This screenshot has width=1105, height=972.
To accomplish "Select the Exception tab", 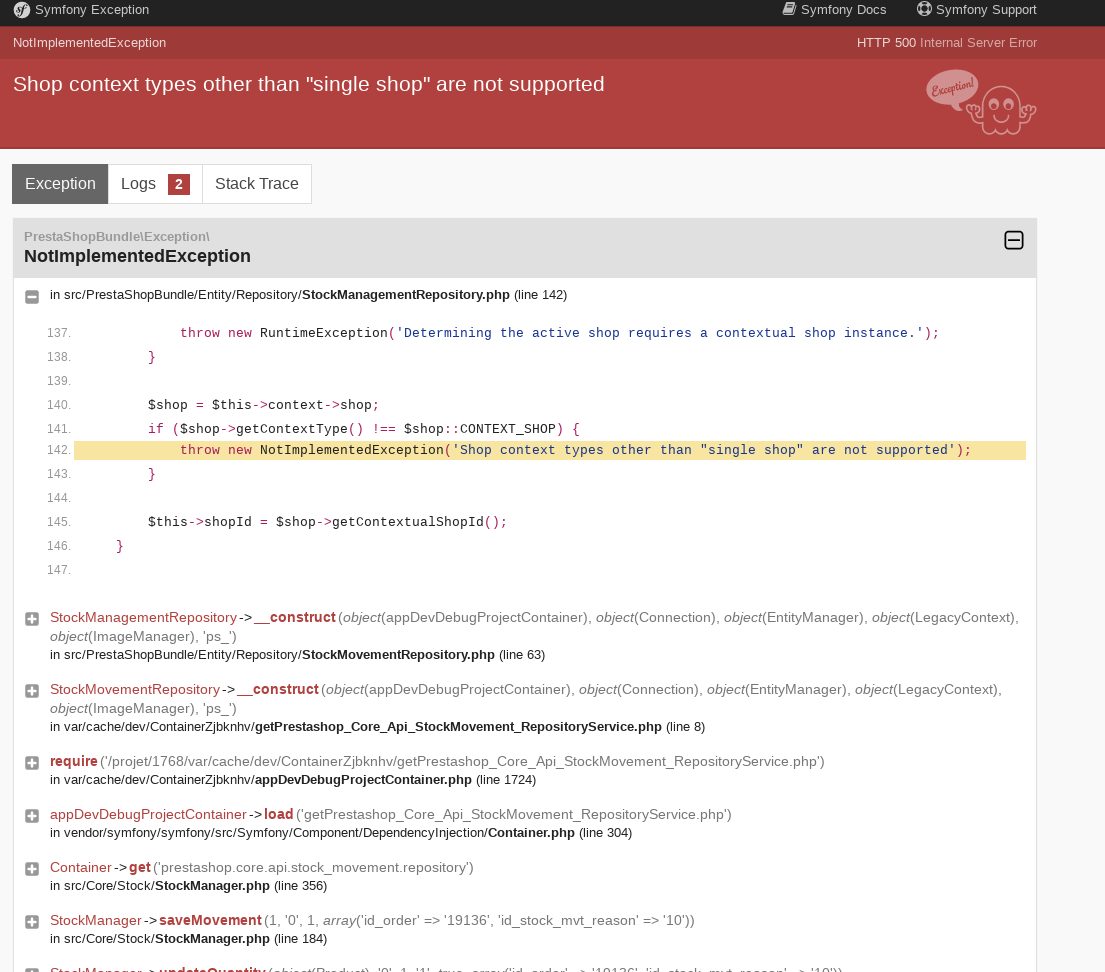I will [x=59, y=183].
